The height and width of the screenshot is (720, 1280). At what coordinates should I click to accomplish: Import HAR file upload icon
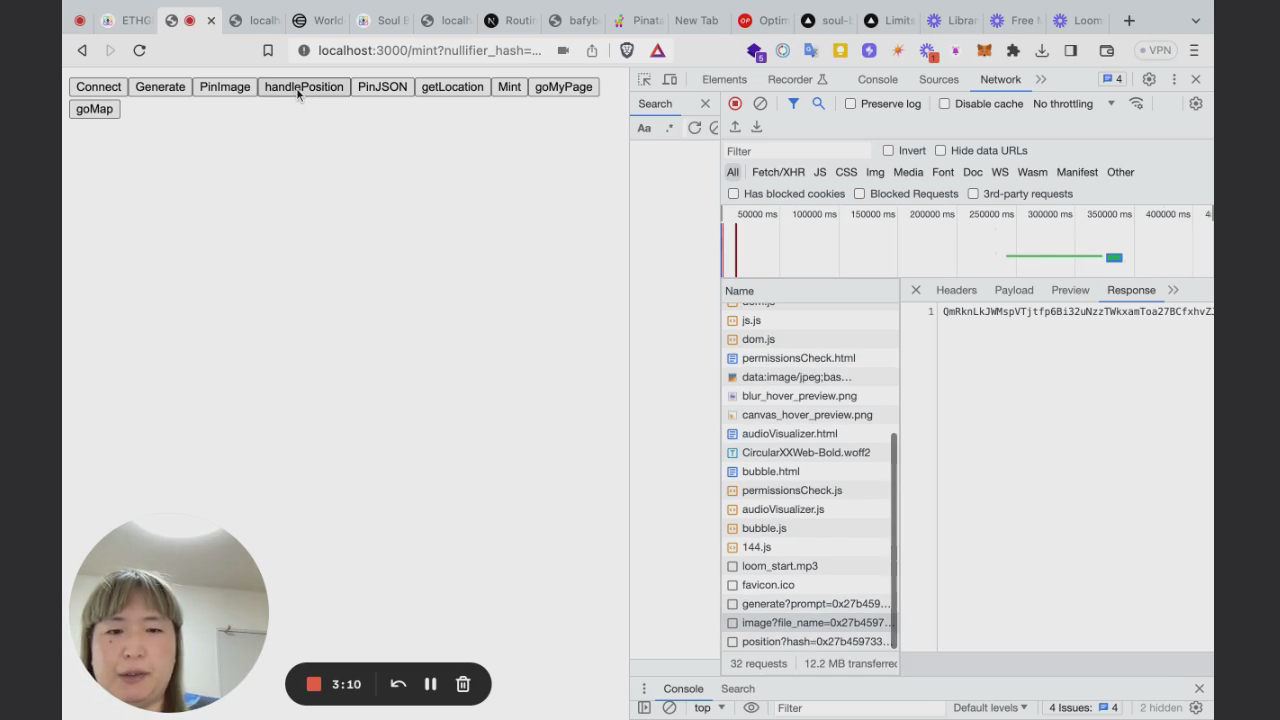[x=735, y=127]
